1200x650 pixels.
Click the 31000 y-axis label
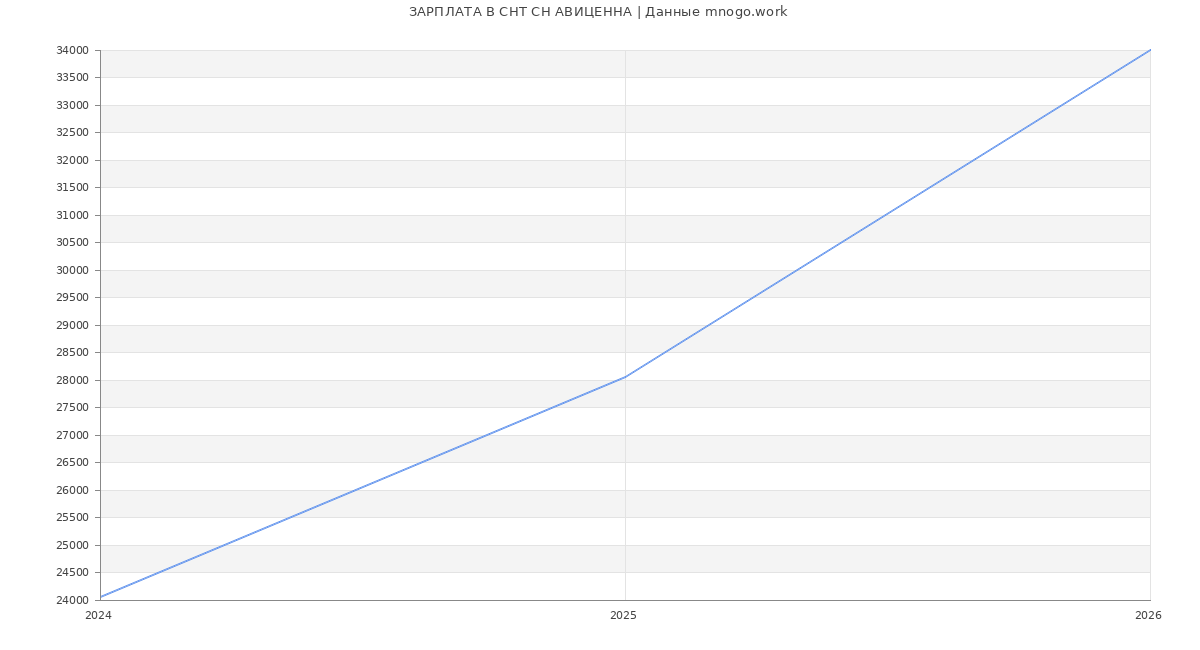(x=72, y=215)
